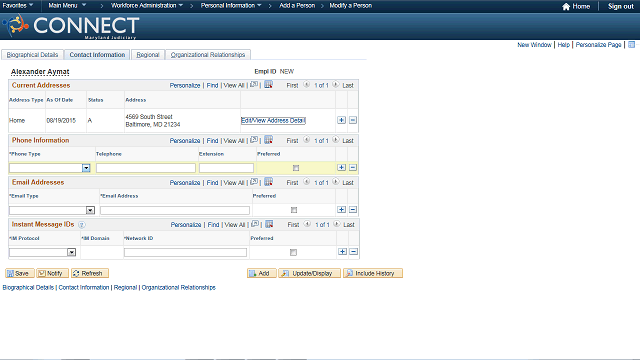Click View All in Phone Information header
Viewport: 640px width, 360px height.
234,140
